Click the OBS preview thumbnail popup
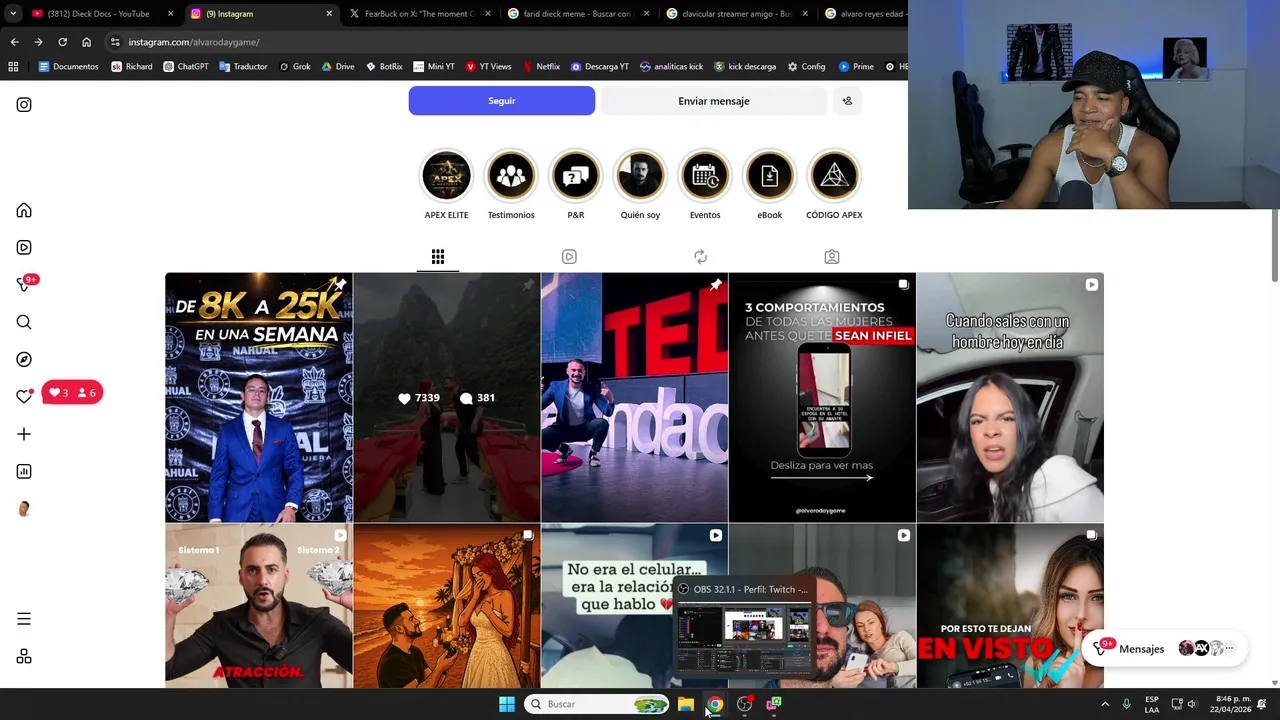The width and height of the screenshot is (1280, 720). click(744, 628)
